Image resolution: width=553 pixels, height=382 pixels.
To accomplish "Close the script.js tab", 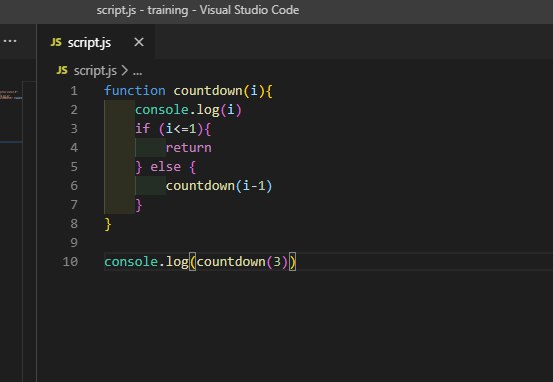I will (x=139, y=42).
